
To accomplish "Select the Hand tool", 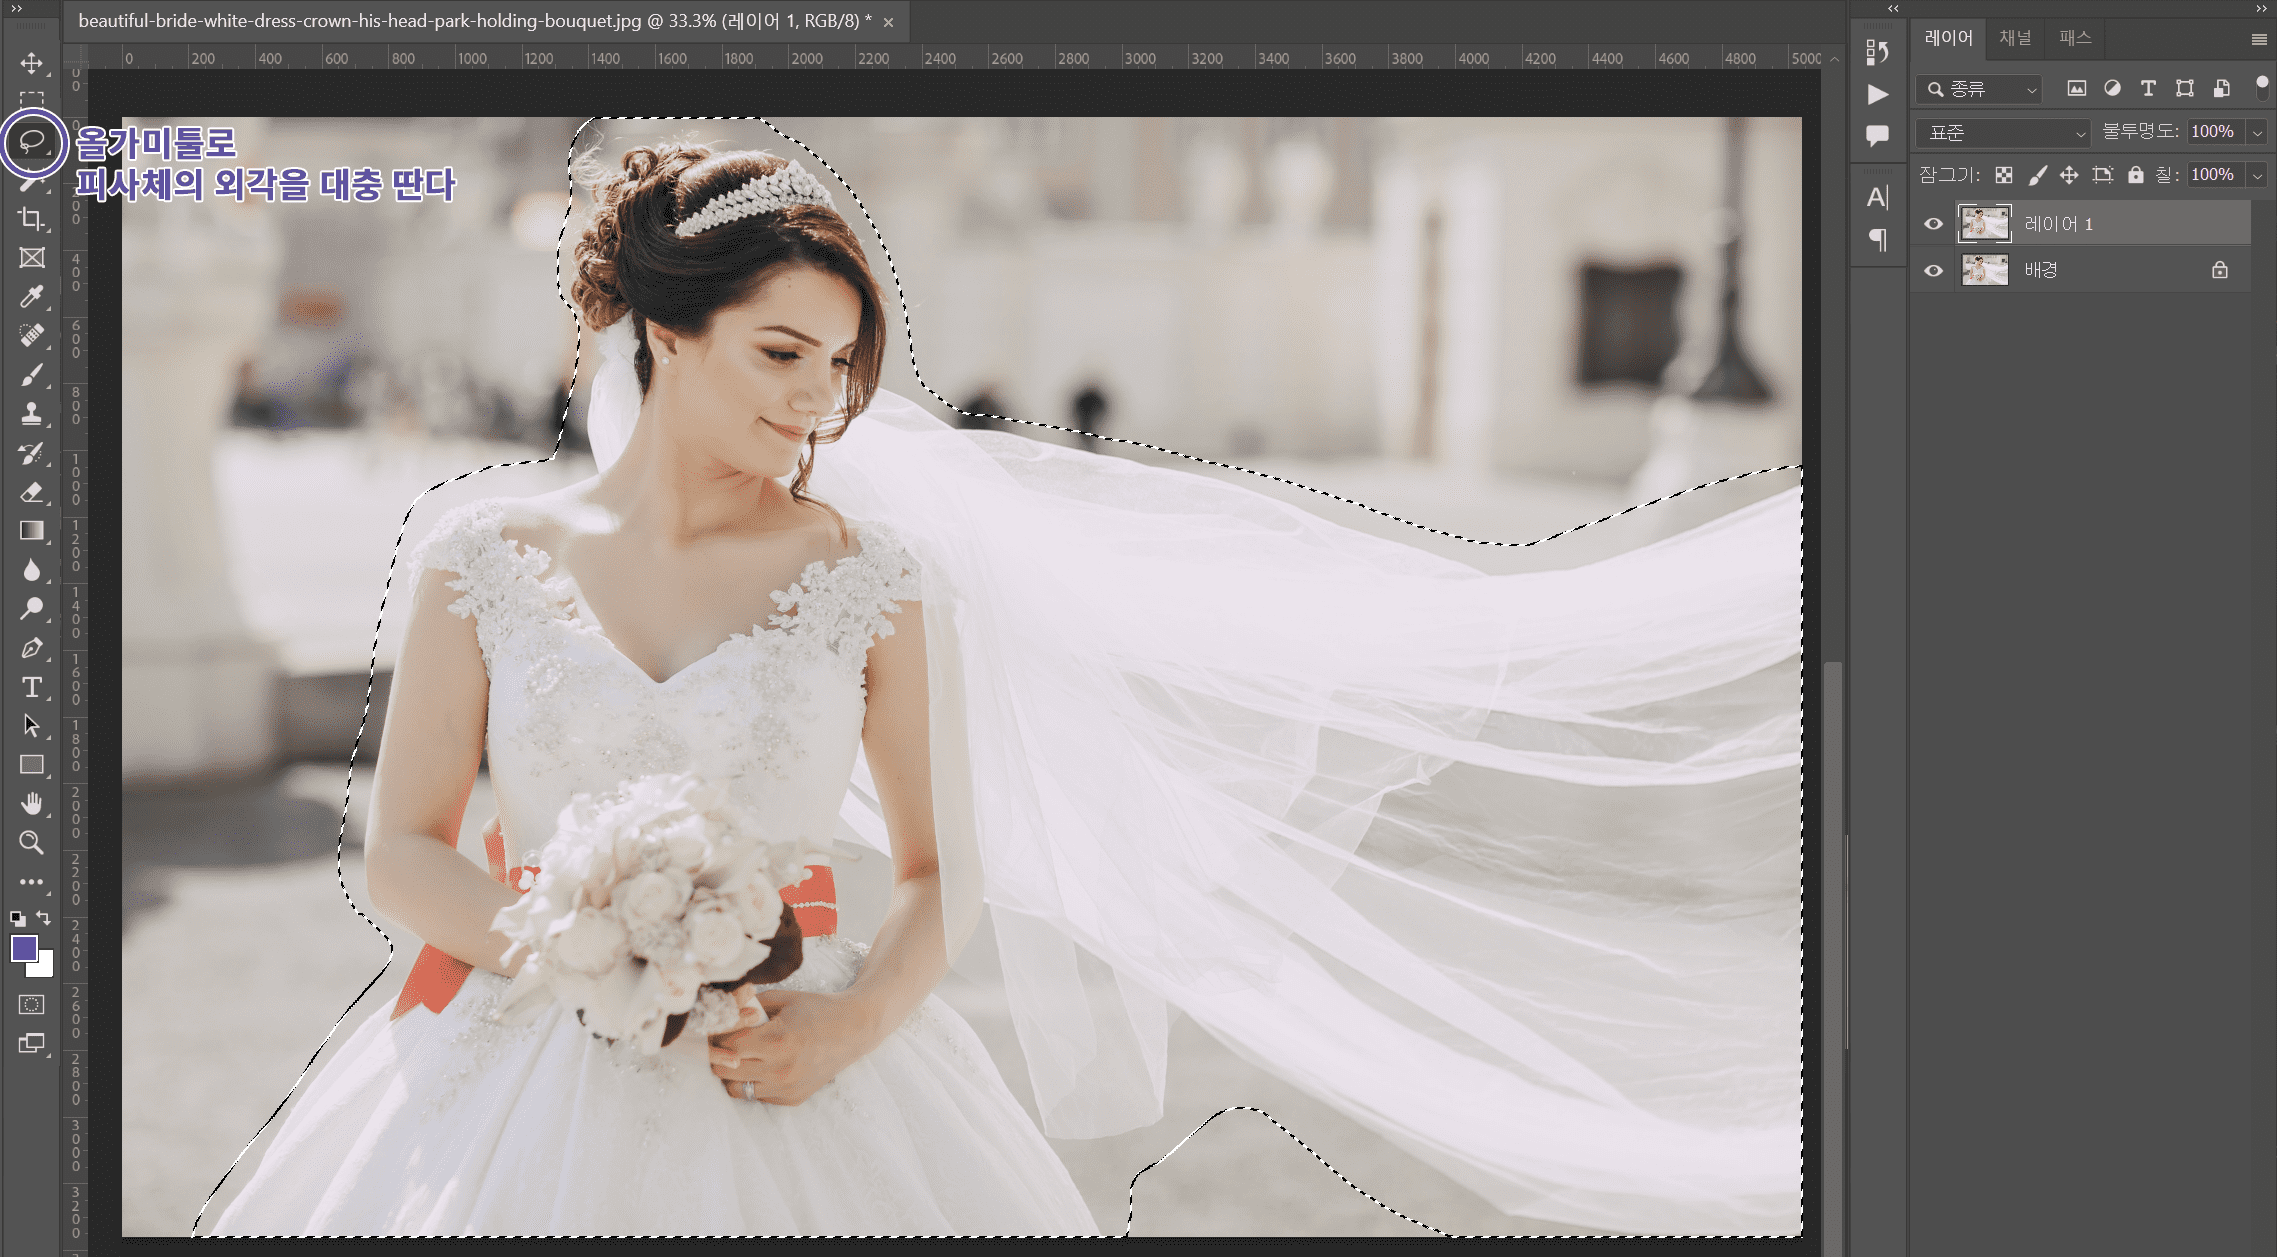I will (x=31, y=803).
